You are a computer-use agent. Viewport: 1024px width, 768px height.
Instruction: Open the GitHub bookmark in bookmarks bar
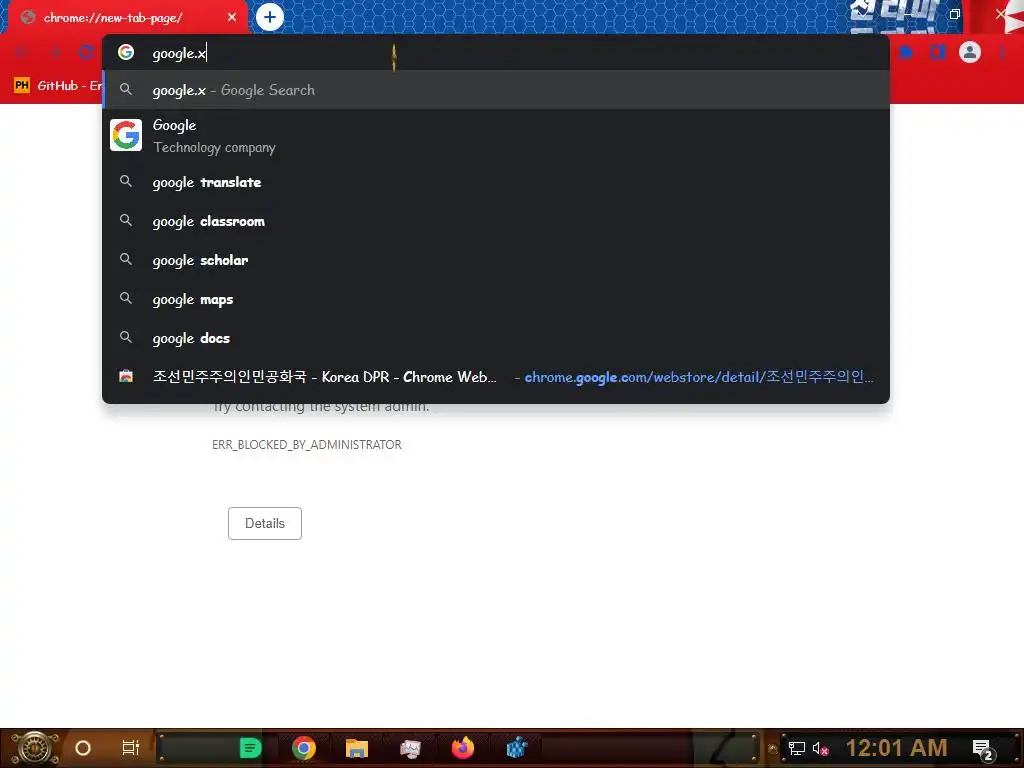tap(57, 86)
